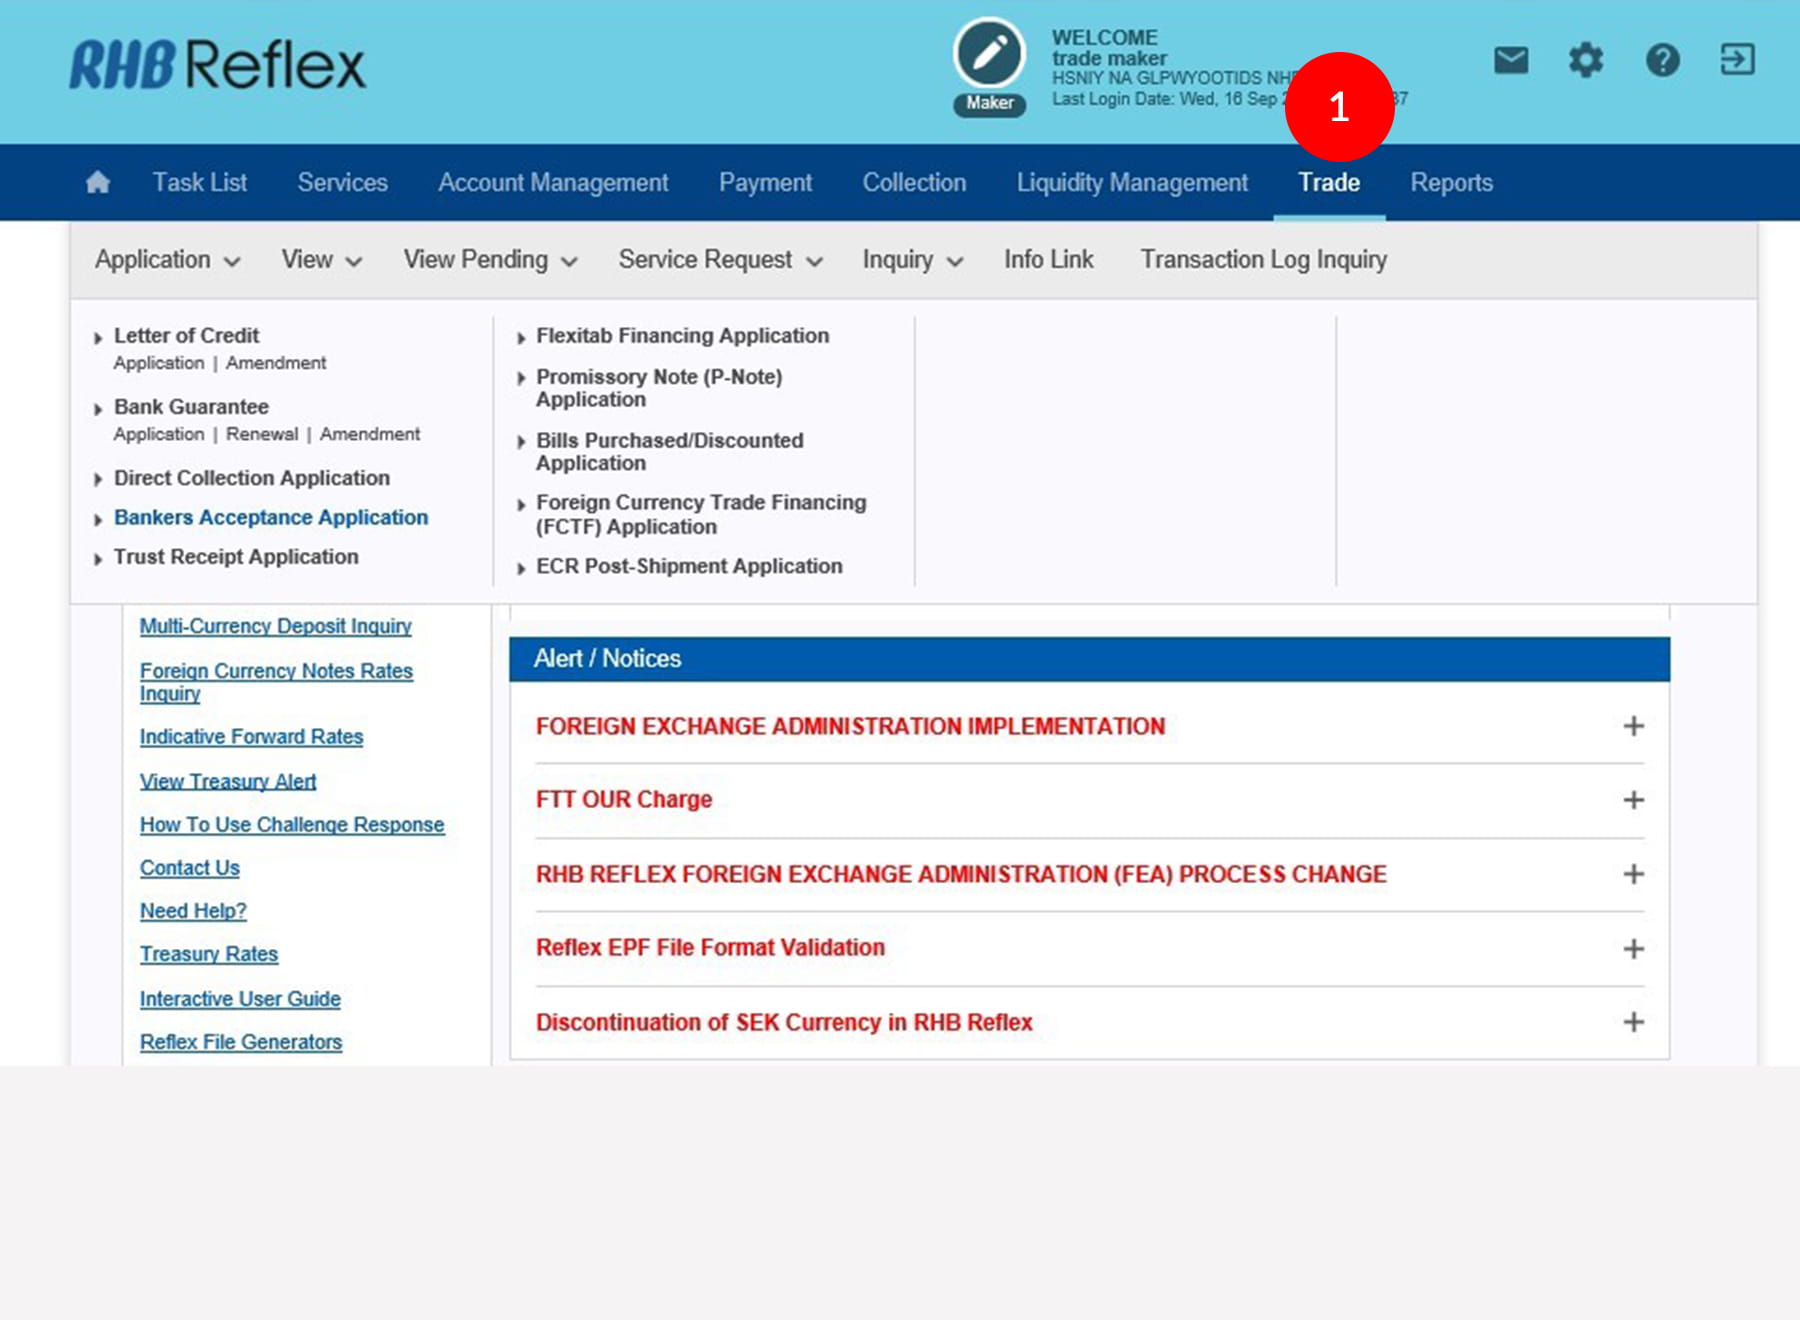
Task: Log out using the exit icon
Action: (1737, 60)
